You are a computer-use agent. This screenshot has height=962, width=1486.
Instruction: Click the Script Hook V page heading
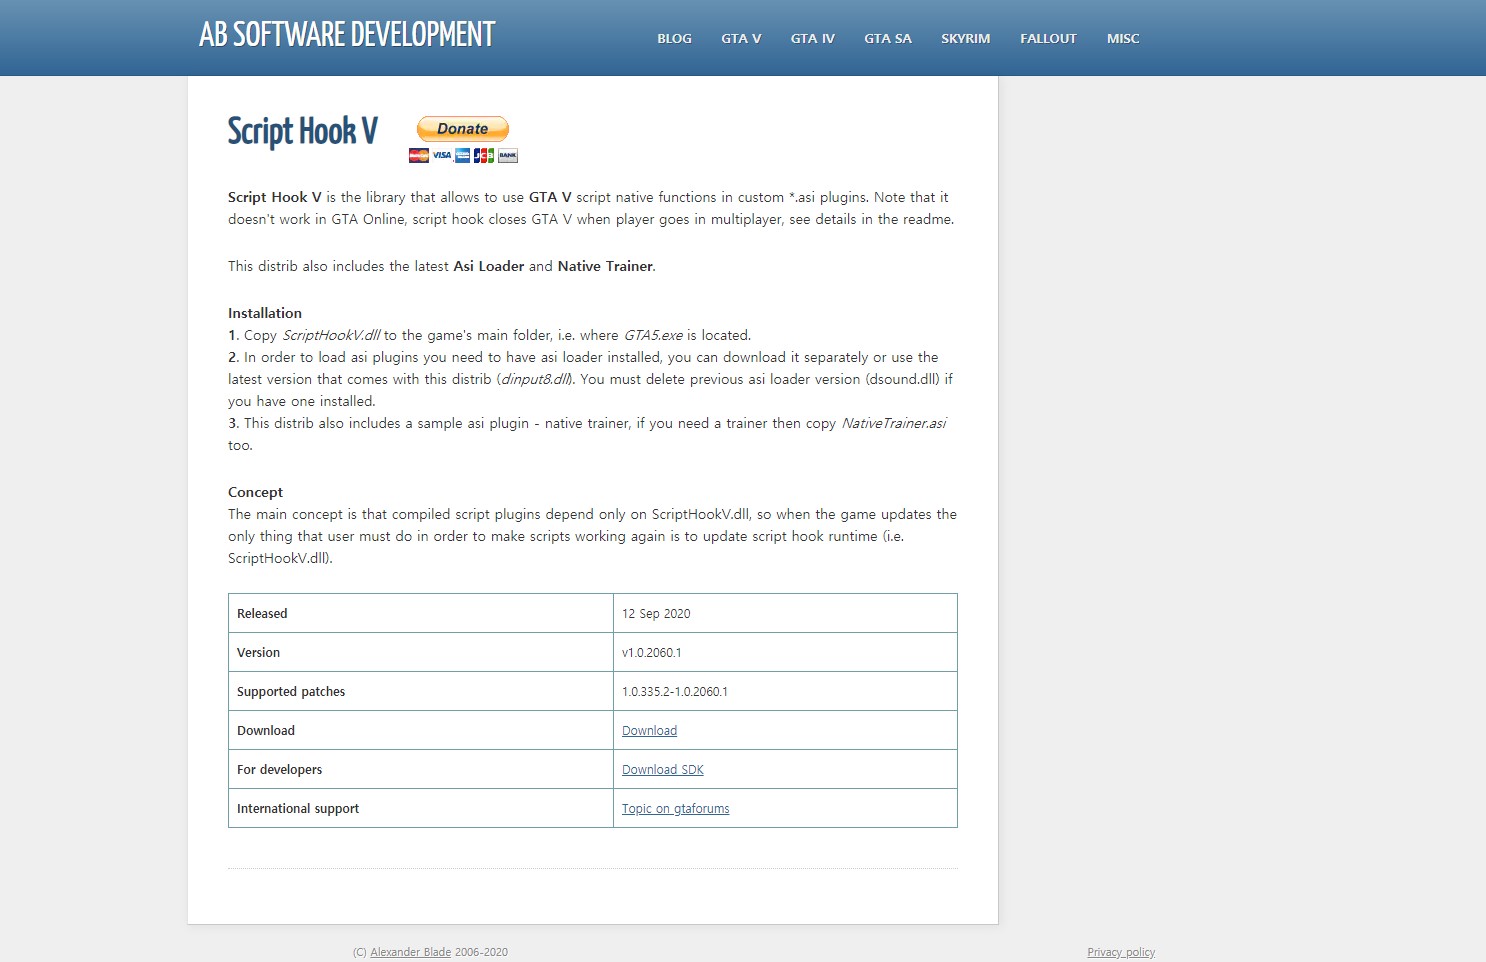click(x=302, y=132)
